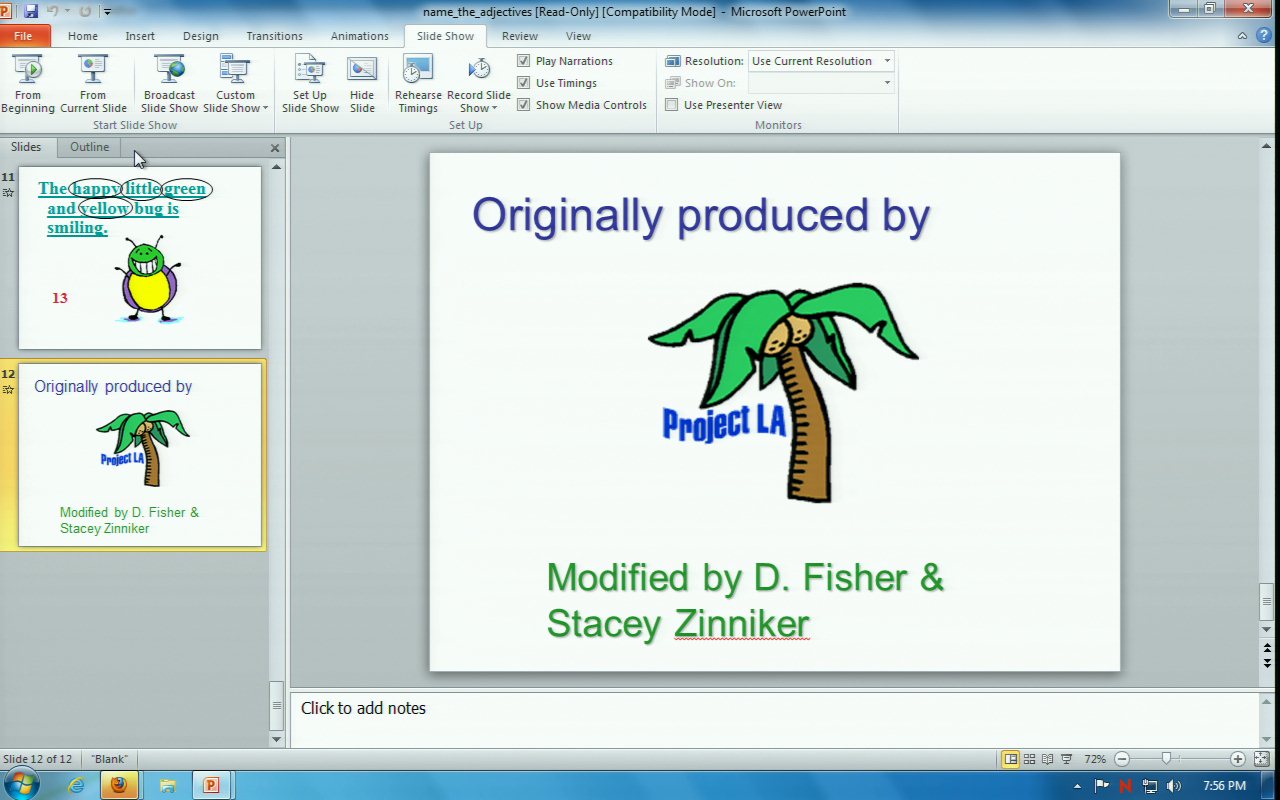Open the Outline tab in the left pane
This screenshot has height=800, width=1280.
(x=89, y=147)
